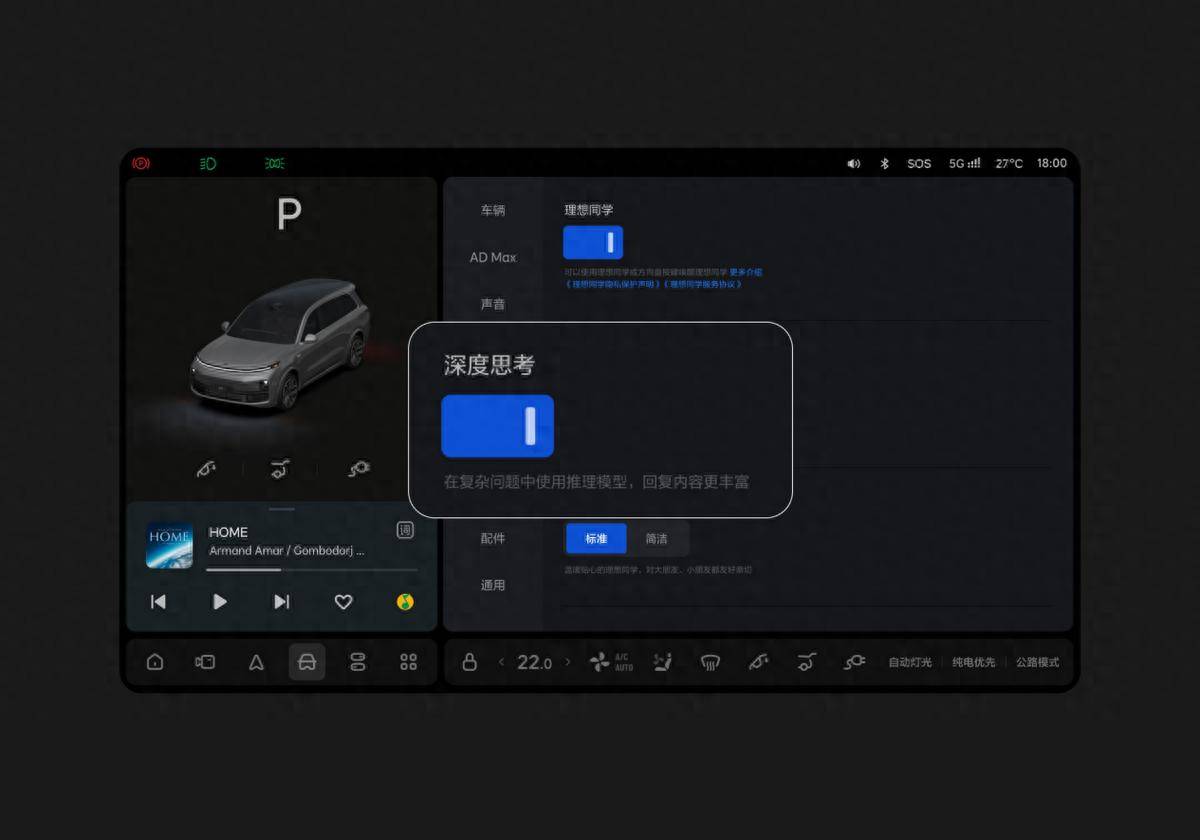Decrease temperature with left chevron
The image size is (1200, 840).
(501, 662)
